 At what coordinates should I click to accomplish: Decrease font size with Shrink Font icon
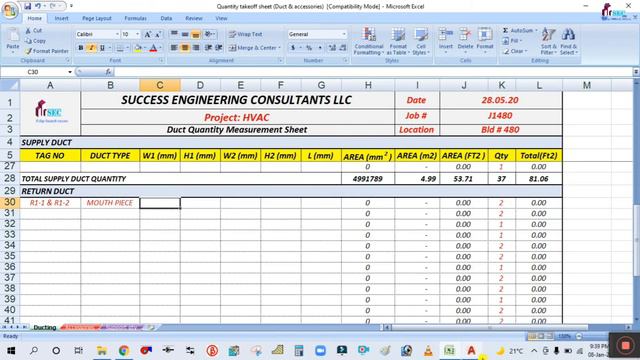pyautogui.click(x=158, y=35)
